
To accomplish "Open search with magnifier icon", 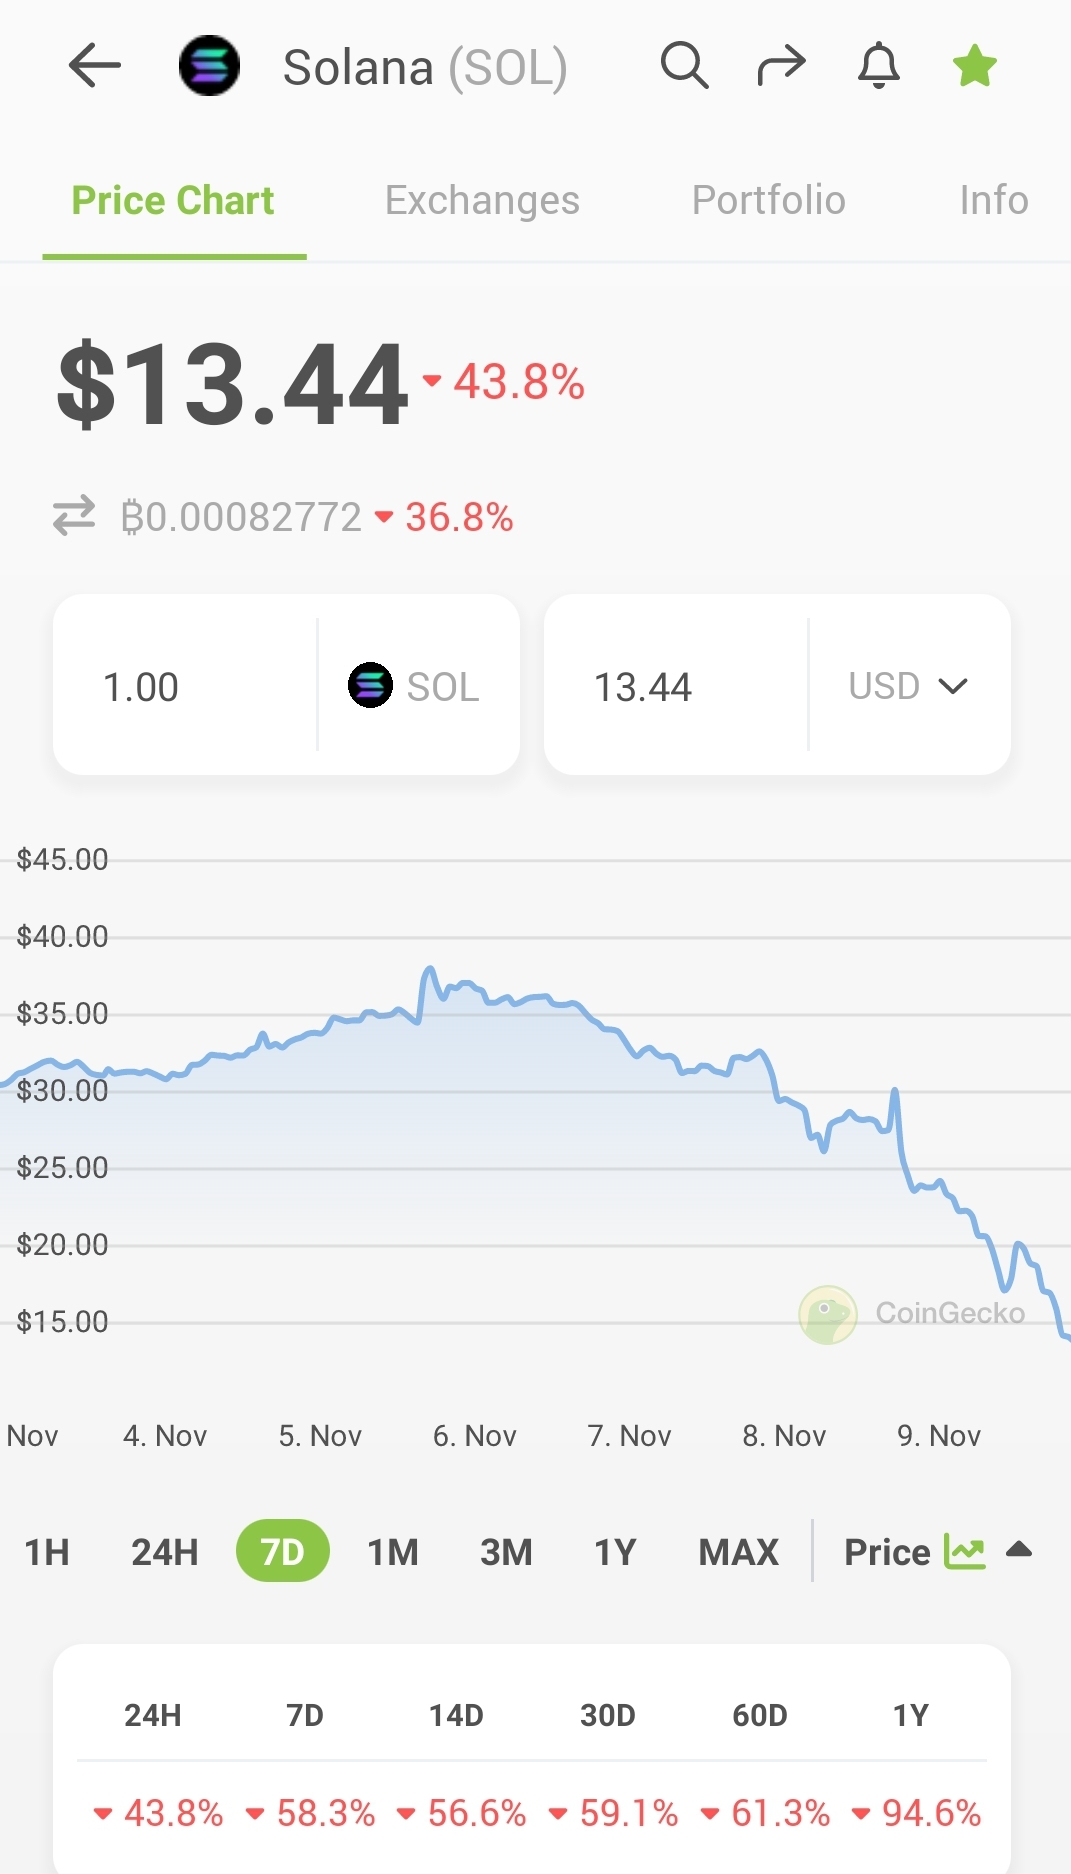I will (684, 67).
